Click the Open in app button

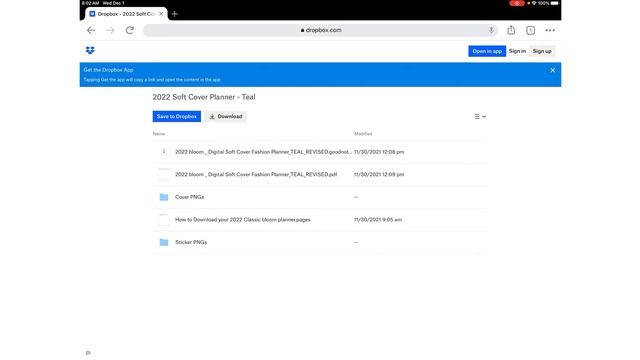(x=487, y=51)
